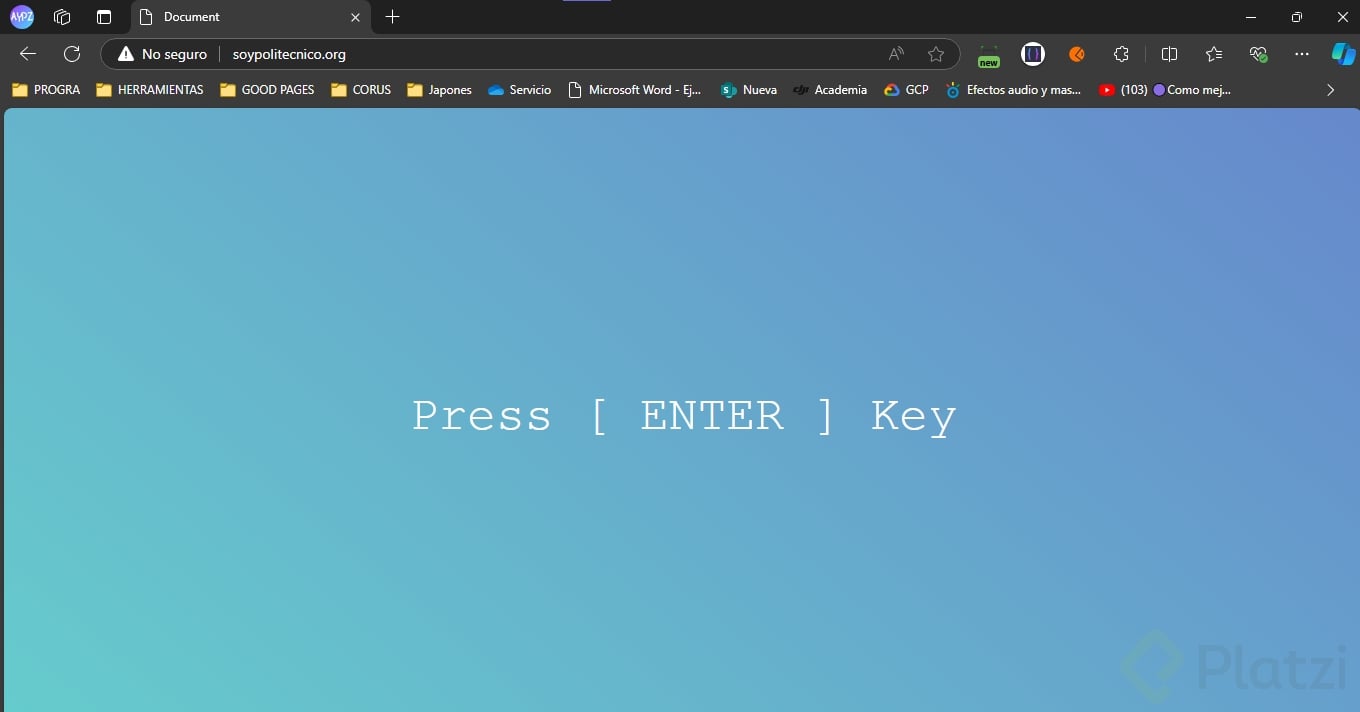Open the HERRAMIENTAS bookmarks folder
The image size is (1360, 712).
(x=150, y=90)
